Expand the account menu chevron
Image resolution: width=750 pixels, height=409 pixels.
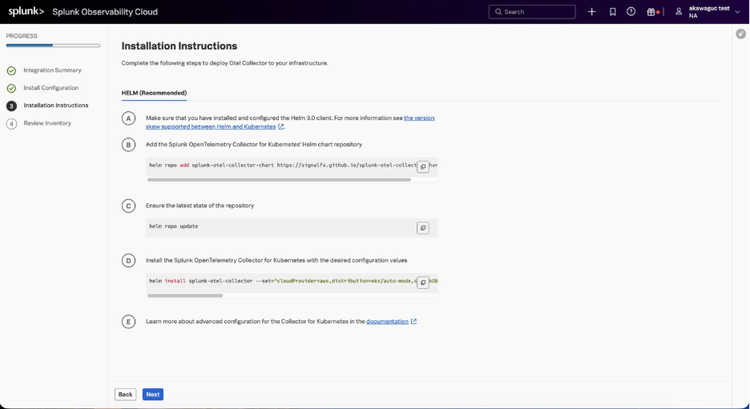point(737,12)
